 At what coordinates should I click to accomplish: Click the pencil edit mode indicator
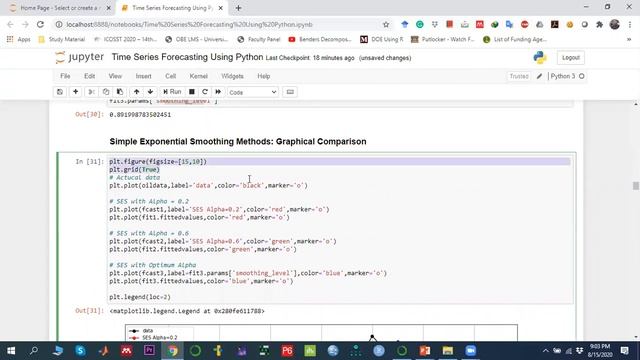(539, 76)
